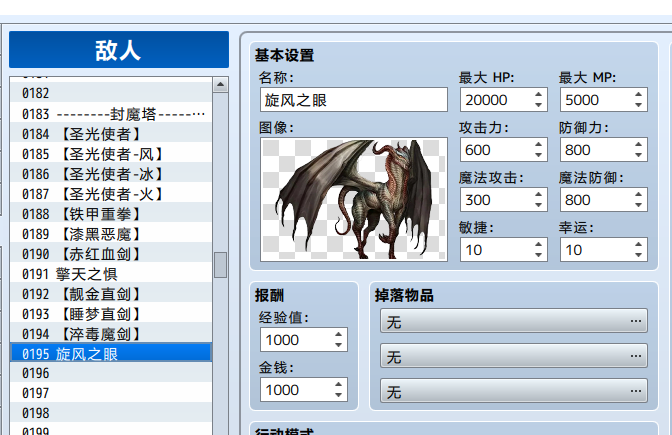672x435 pixels.
Task: Increase 经验值 with up arrow
Action: point(339,334)
